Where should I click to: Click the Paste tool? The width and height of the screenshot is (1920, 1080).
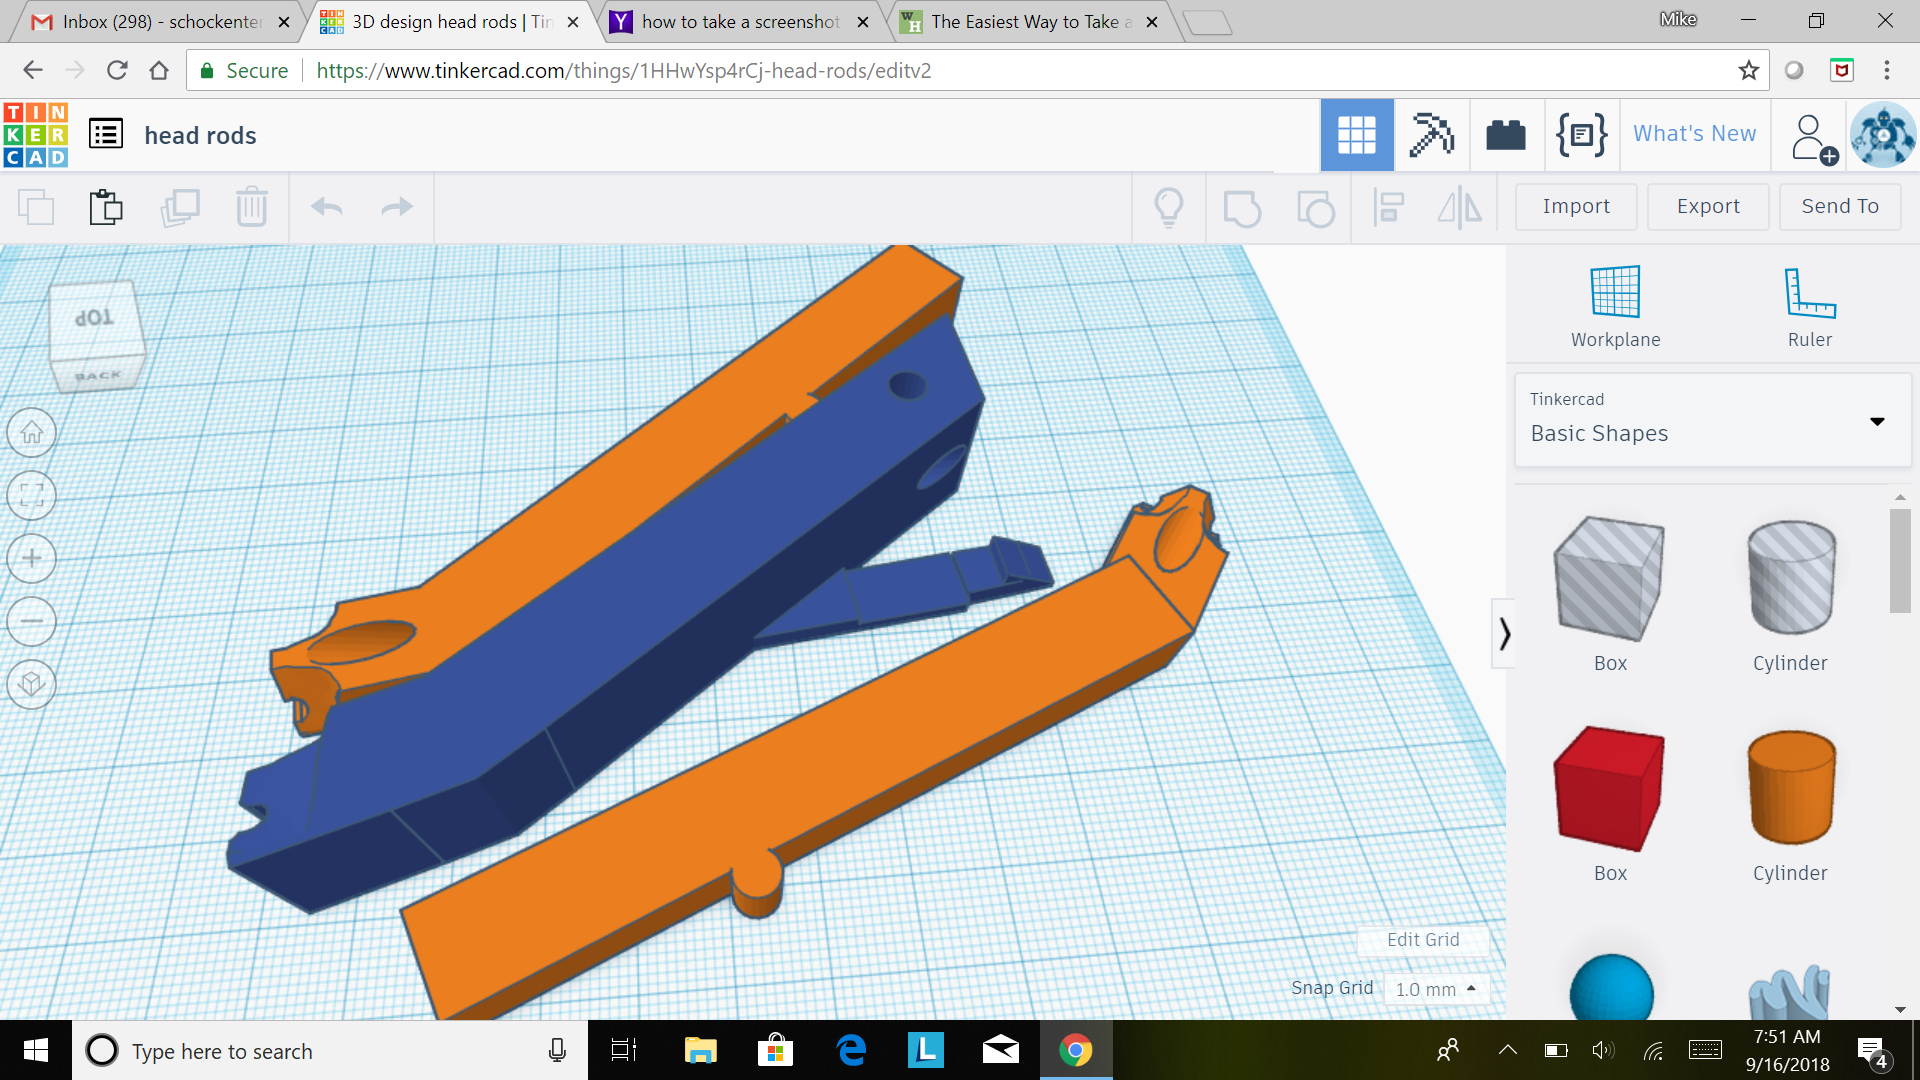[x=106, y=208]
